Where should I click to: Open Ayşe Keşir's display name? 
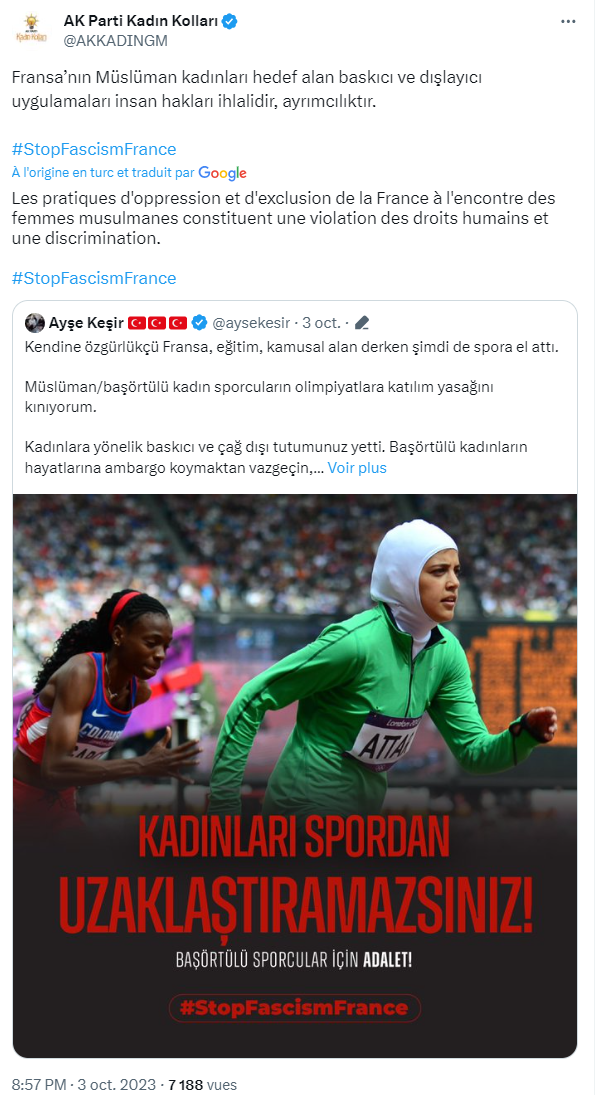[x=86, y=323]
